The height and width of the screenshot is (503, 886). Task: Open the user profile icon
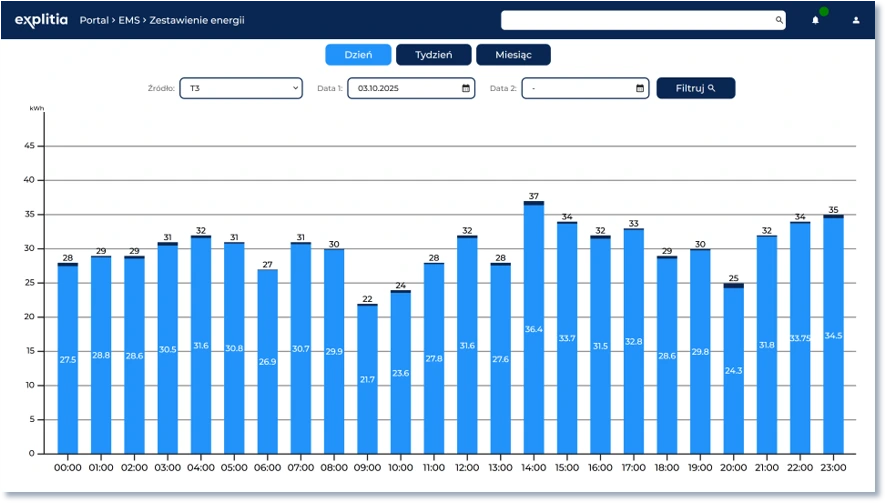[x=856, y=20]
